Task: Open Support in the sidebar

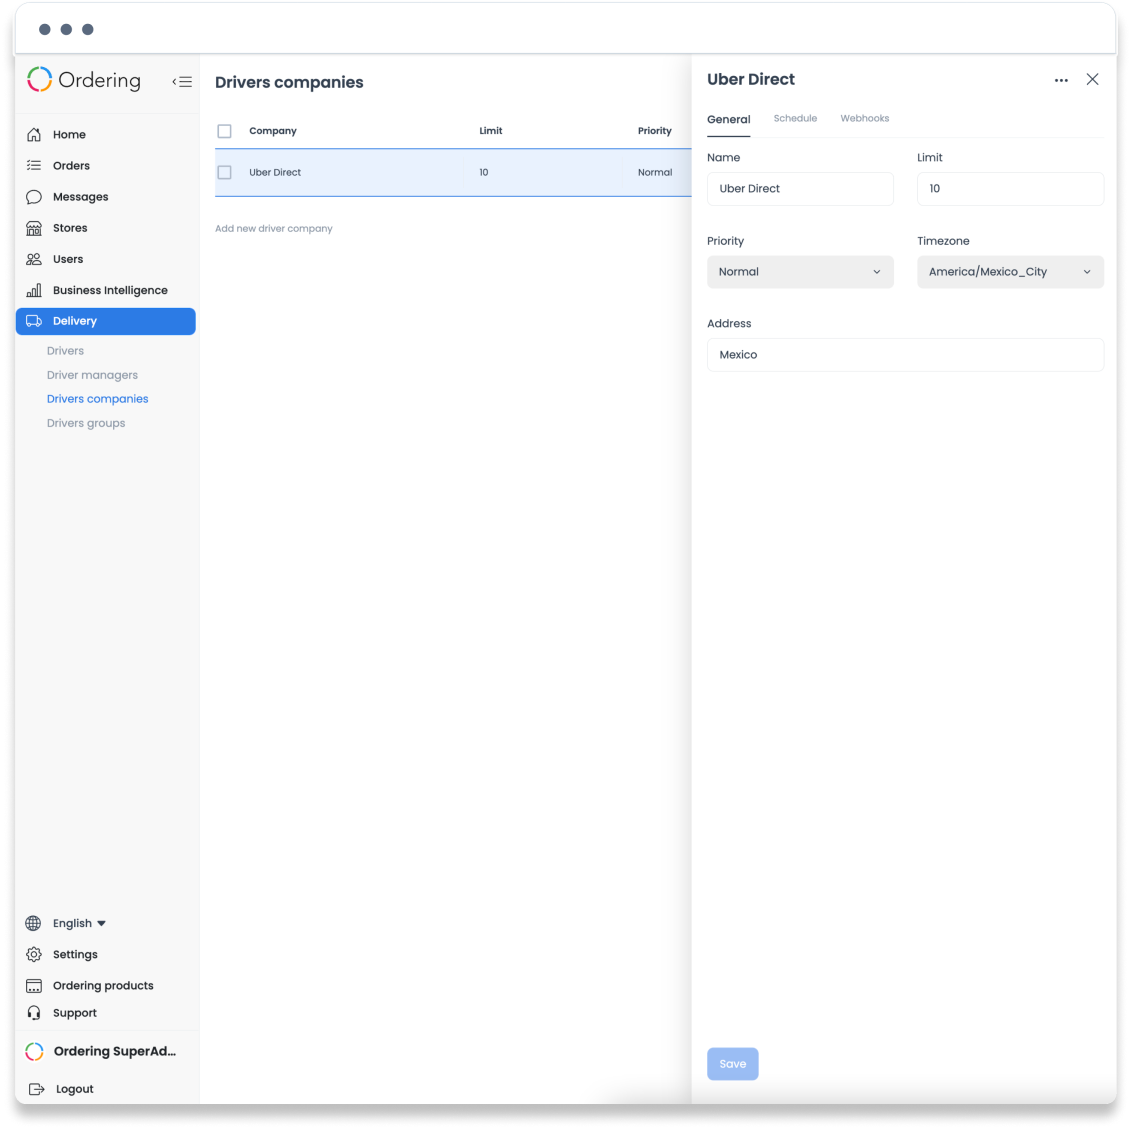Action: (74, 1013)
